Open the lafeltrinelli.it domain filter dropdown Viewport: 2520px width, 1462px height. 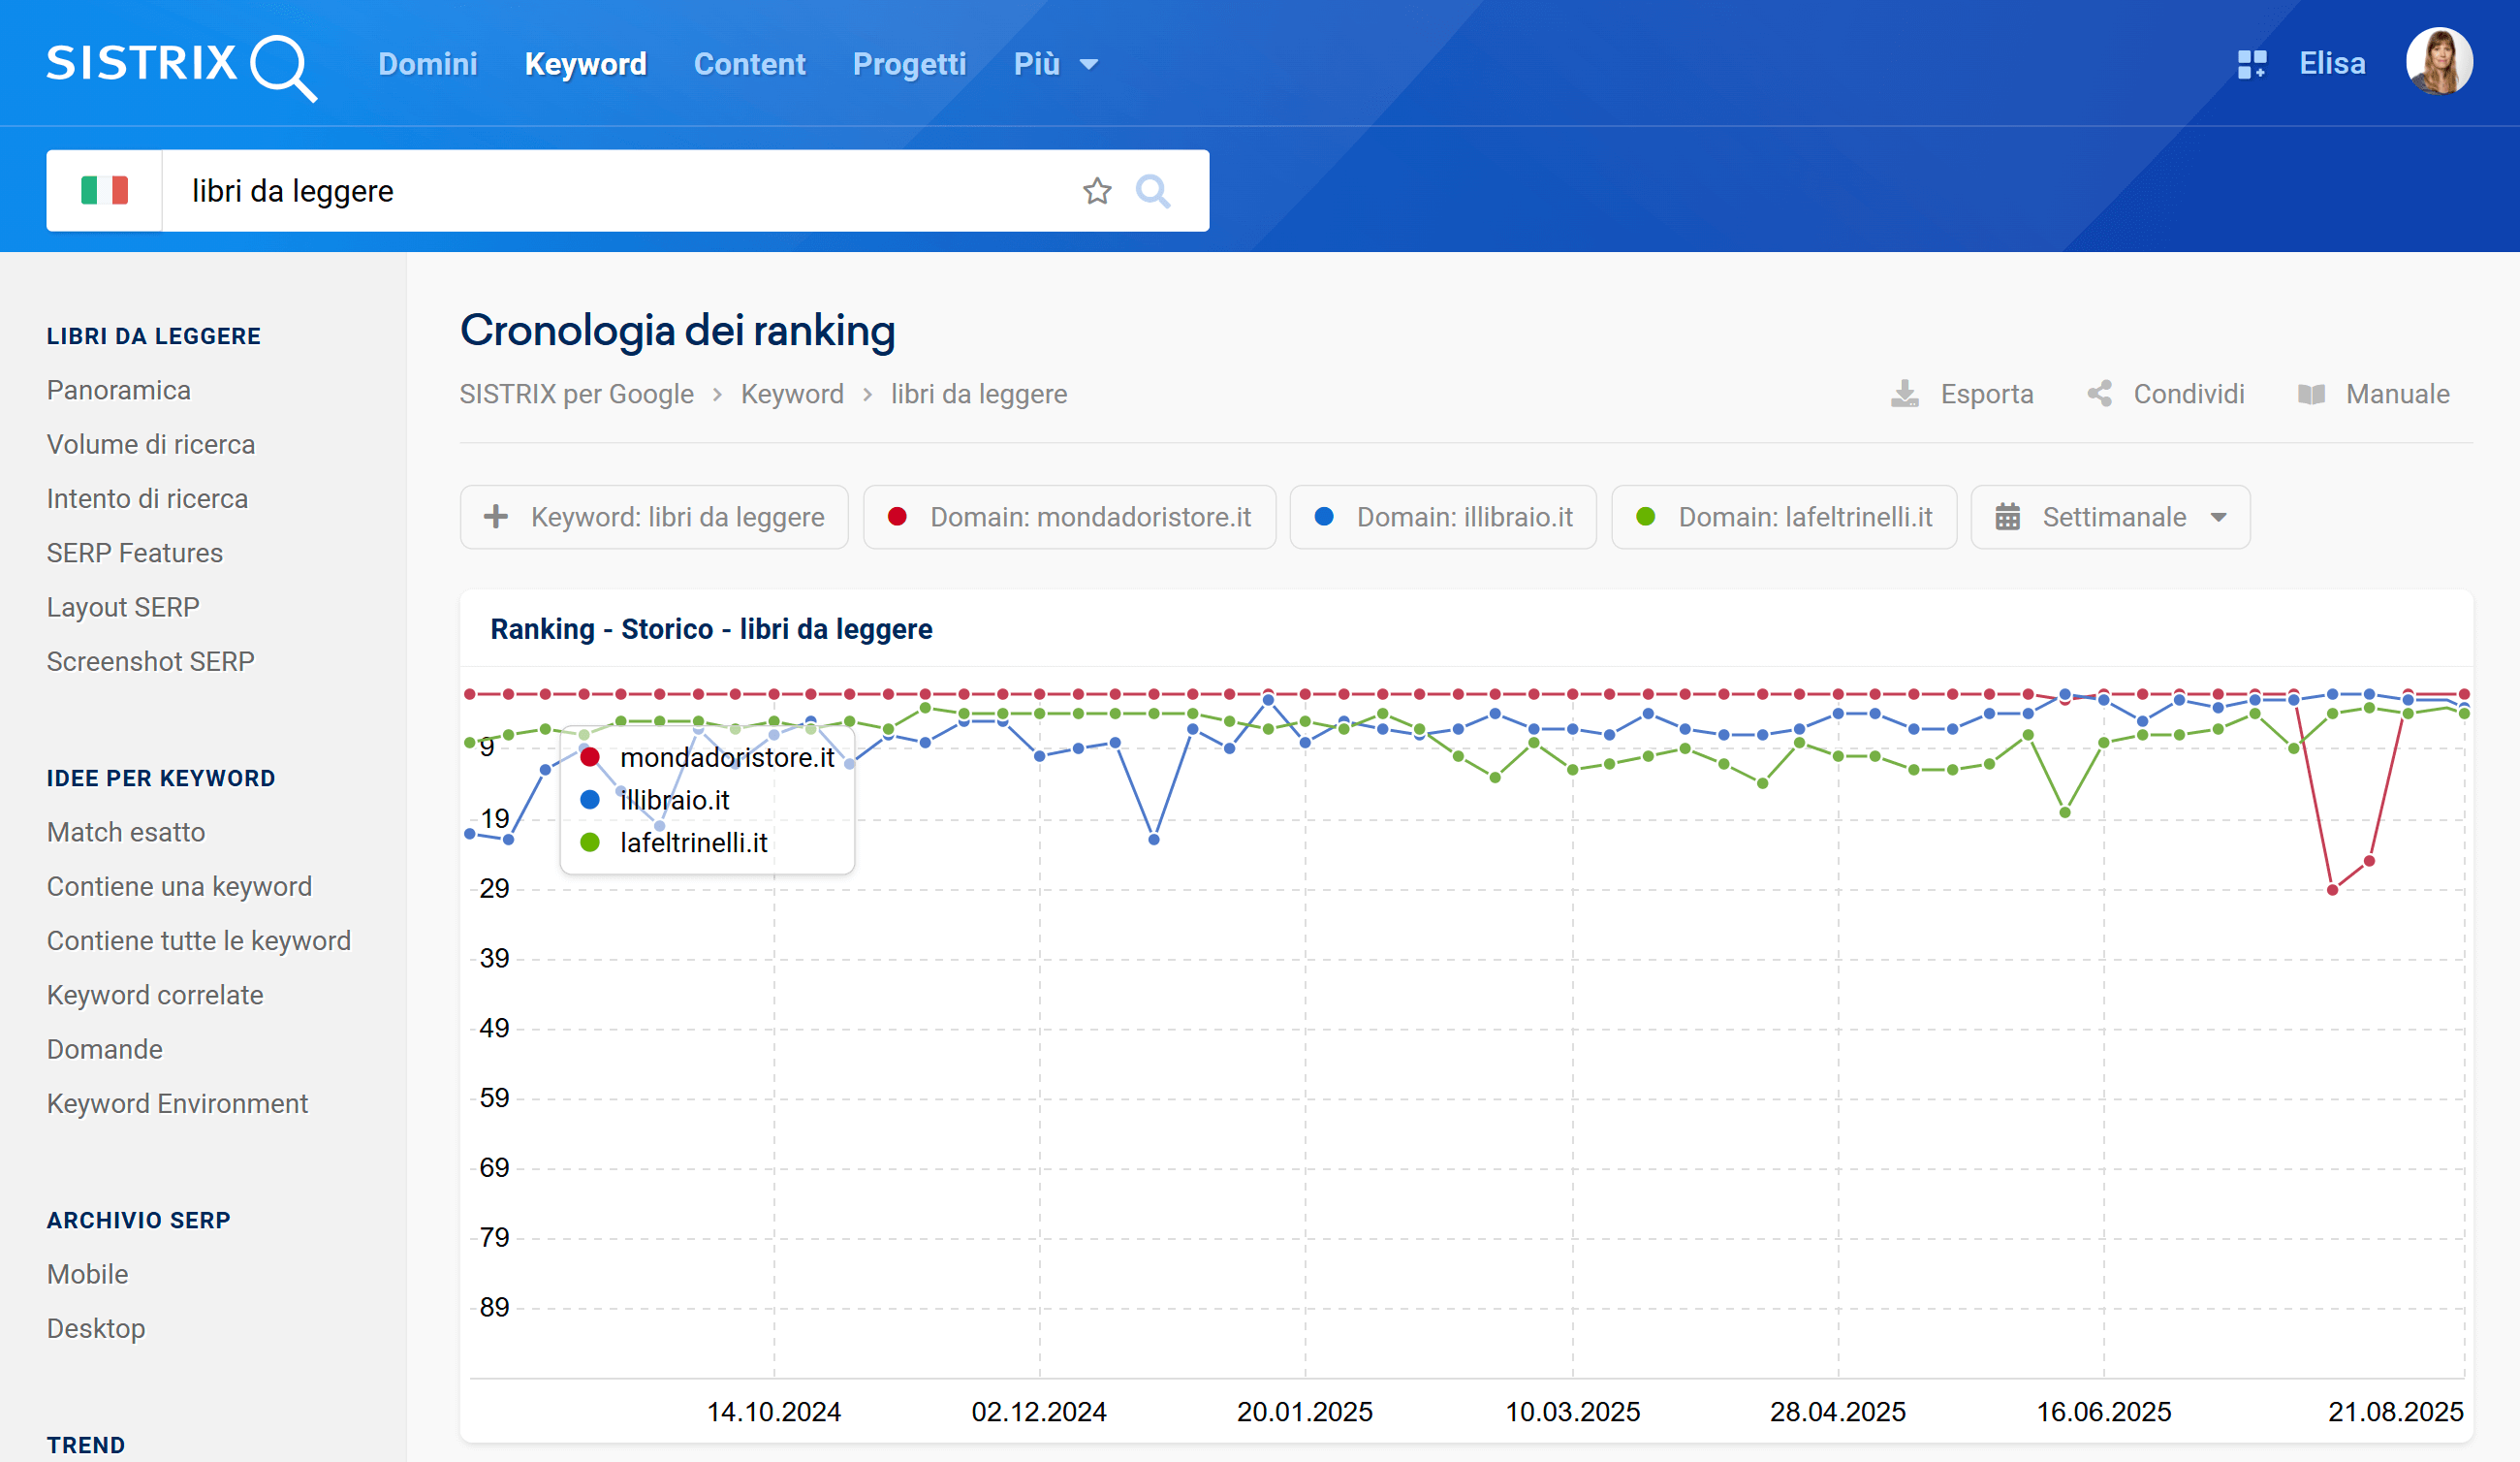[x=1783, y=517]
